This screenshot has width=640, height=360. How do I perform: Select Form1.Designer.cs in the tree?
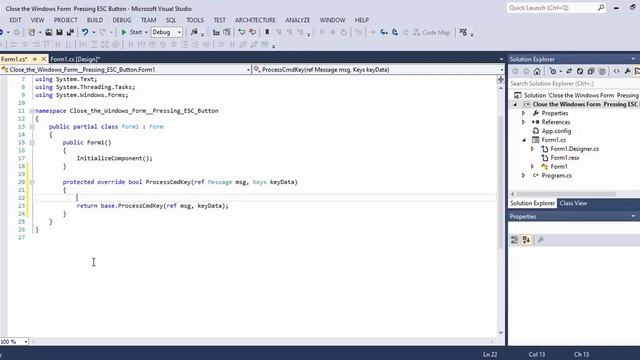coord(574,149)
